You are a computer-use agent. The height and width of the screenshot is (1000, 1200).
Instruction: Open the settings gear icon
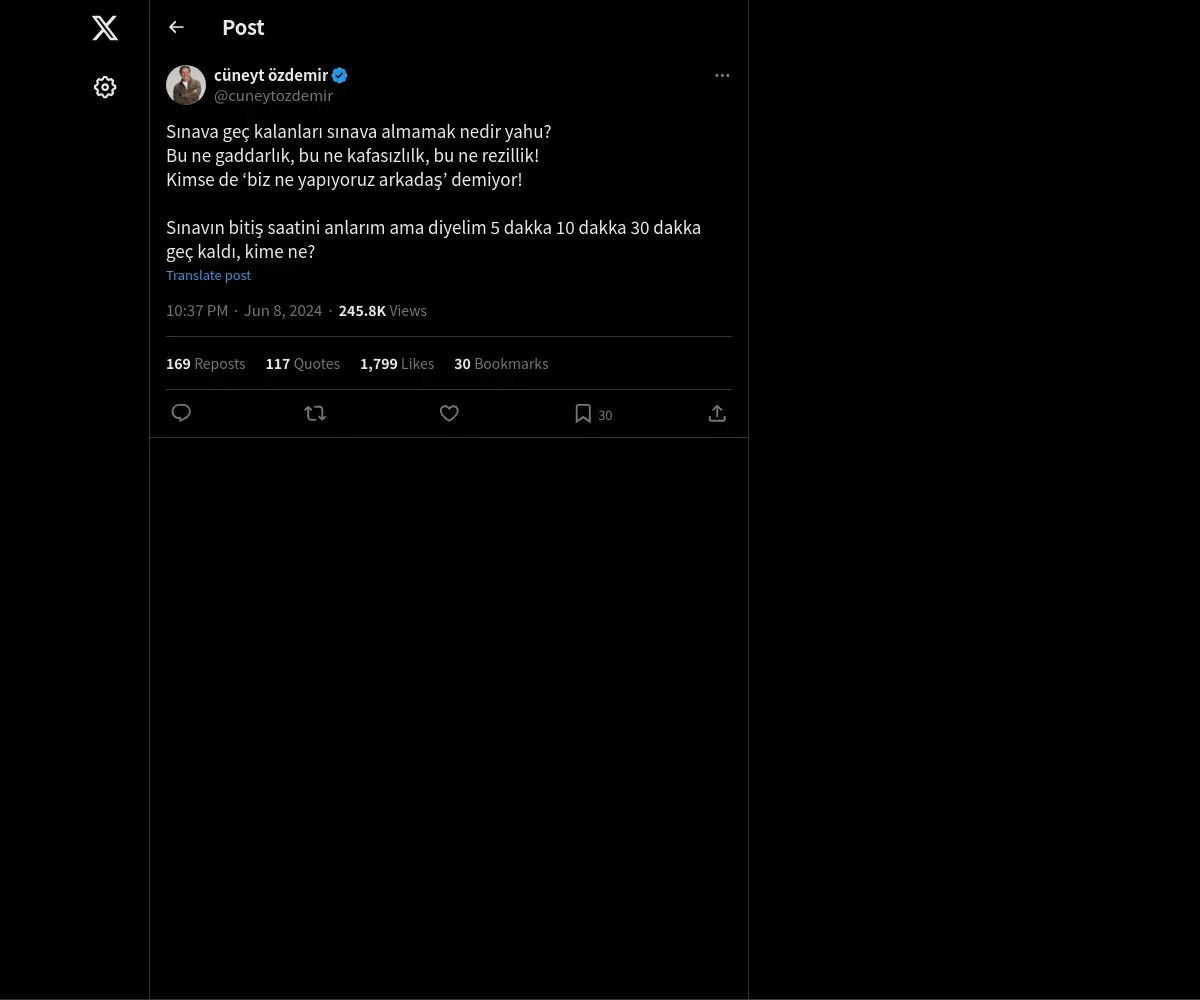tap(105, 87)
